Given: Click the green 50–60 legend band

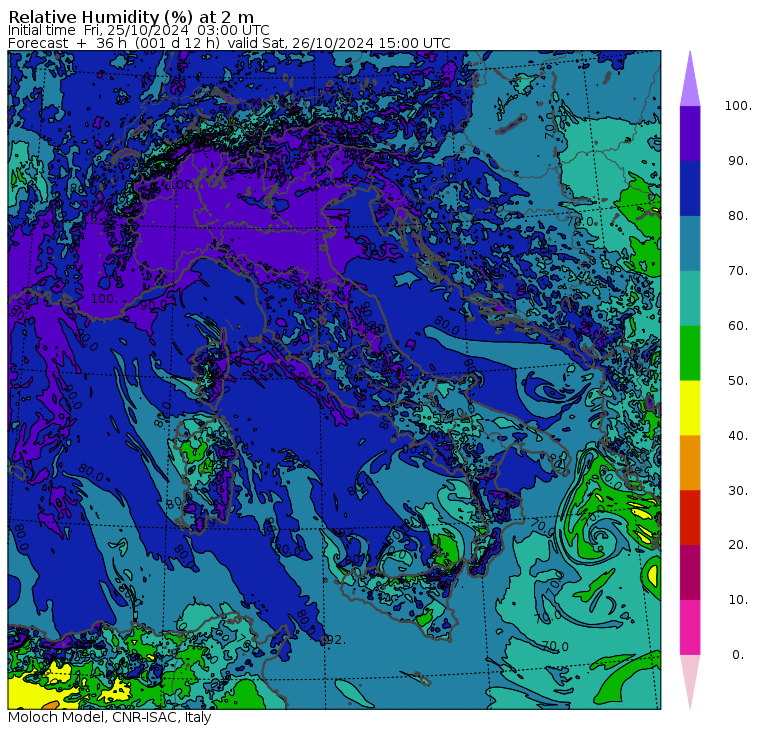Looking at the screenshot, I should [x=690, y=353].
